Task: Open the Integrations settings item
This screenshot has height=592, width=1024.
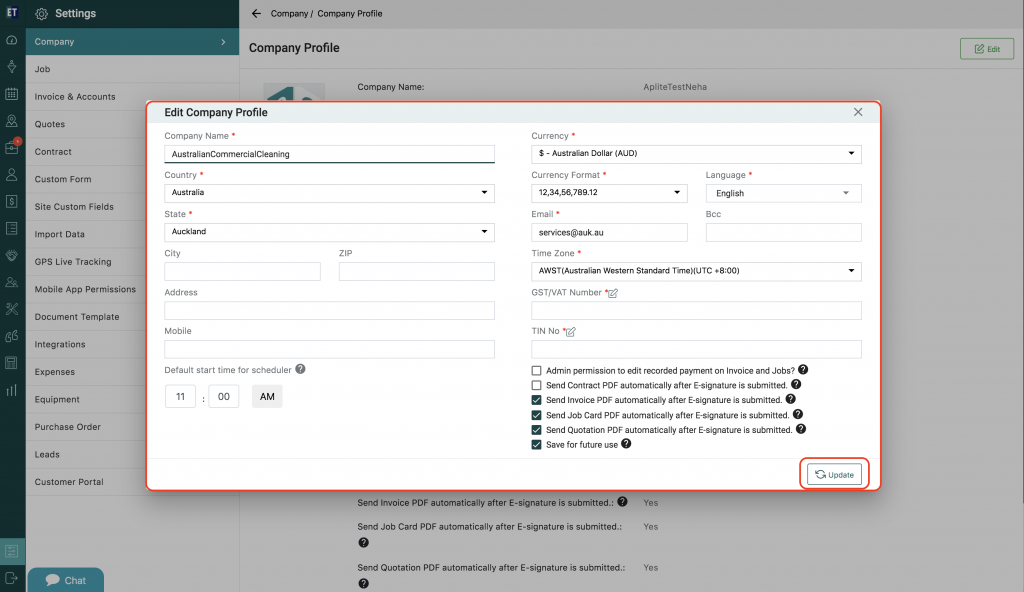Action: point(86,344)
